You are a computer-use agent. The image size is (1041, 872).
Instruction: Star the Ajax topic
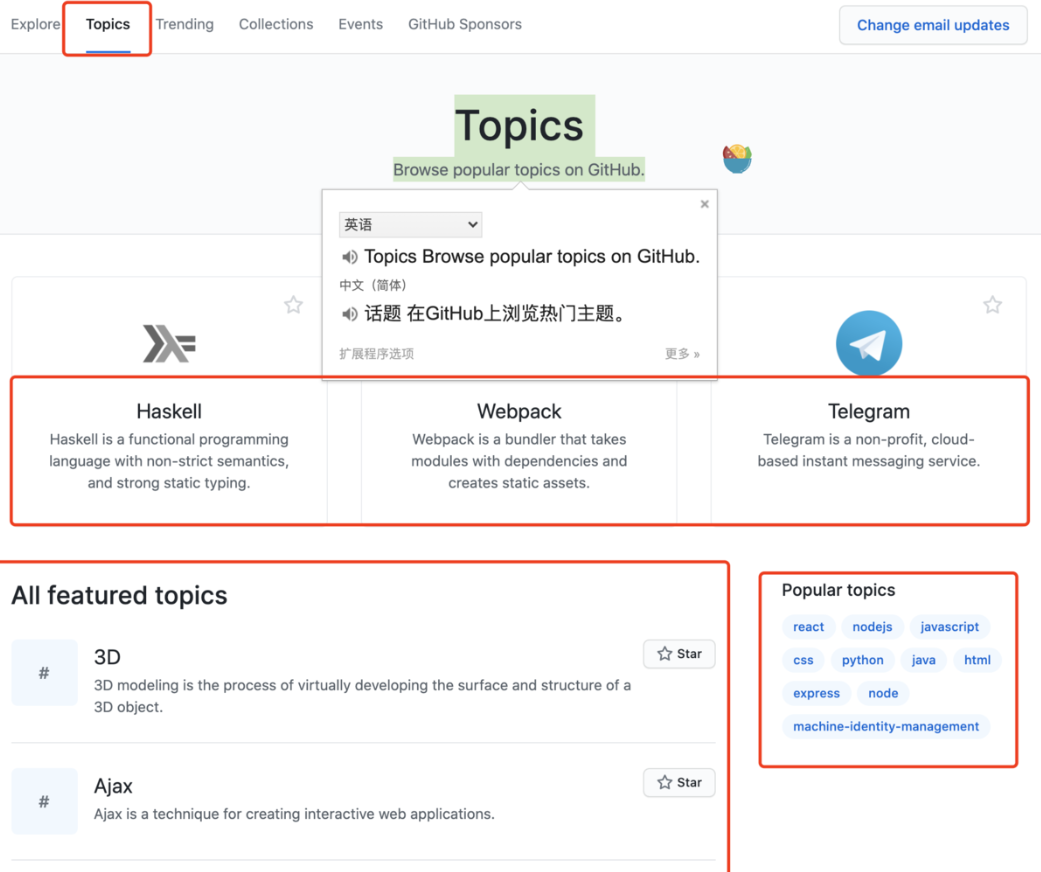[679, 783]
